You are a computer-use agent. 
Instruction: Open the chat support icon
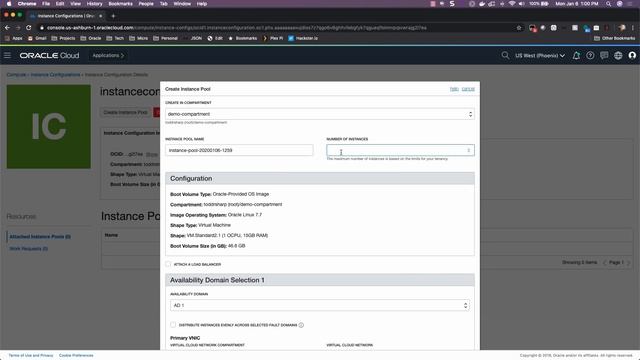tap(604, 56)
